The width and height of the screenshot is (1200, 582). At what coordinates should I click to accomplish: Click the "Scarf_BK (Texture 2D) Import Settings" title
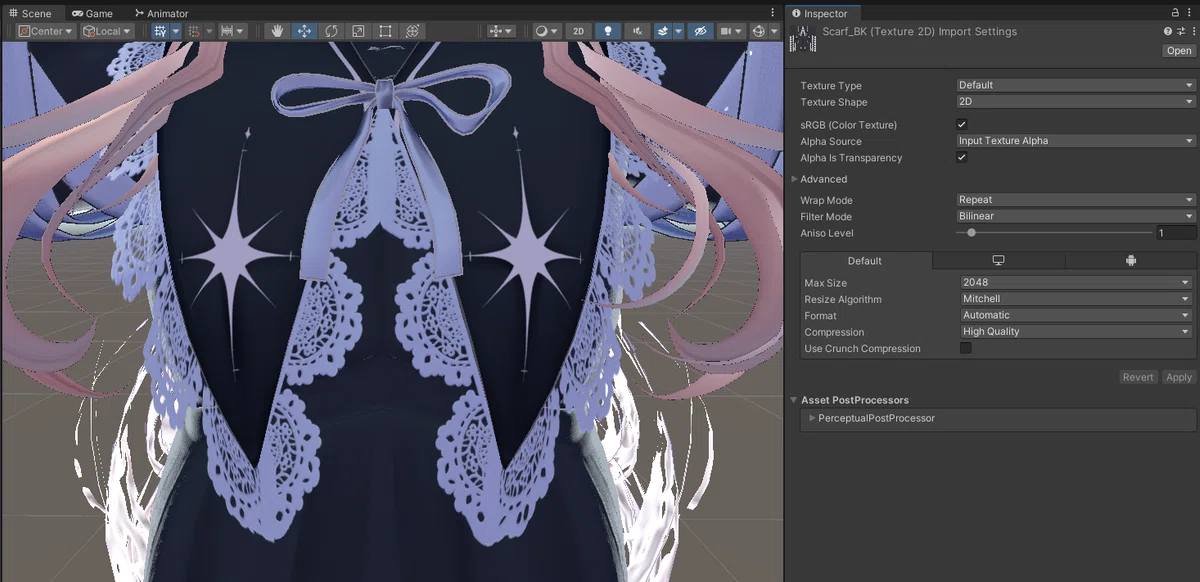(919, 31)
